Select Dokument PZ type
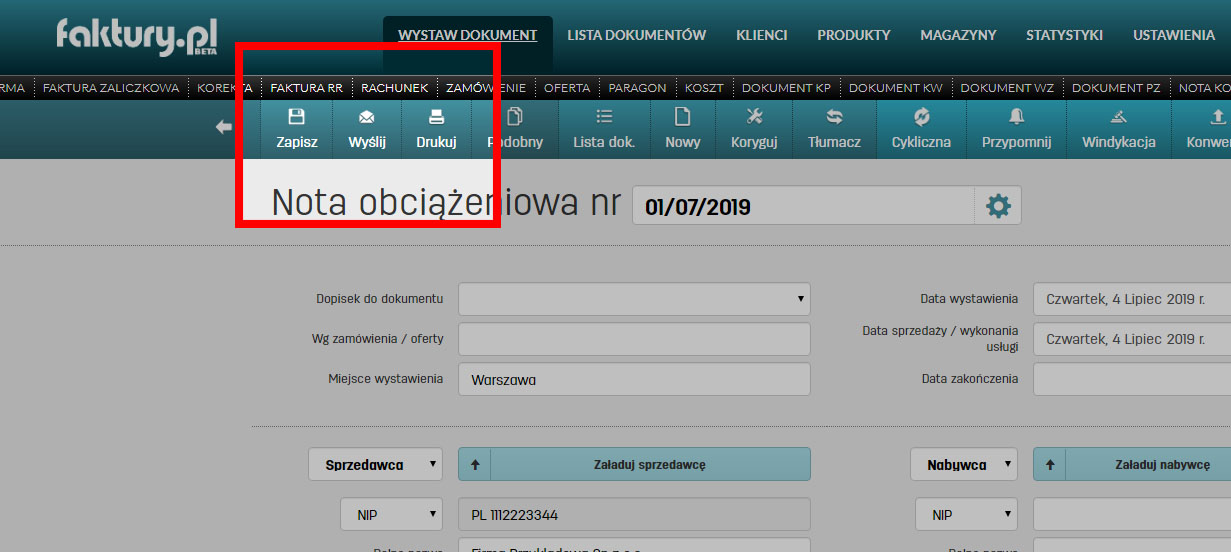1231x552 pixels. (1116, 88)
